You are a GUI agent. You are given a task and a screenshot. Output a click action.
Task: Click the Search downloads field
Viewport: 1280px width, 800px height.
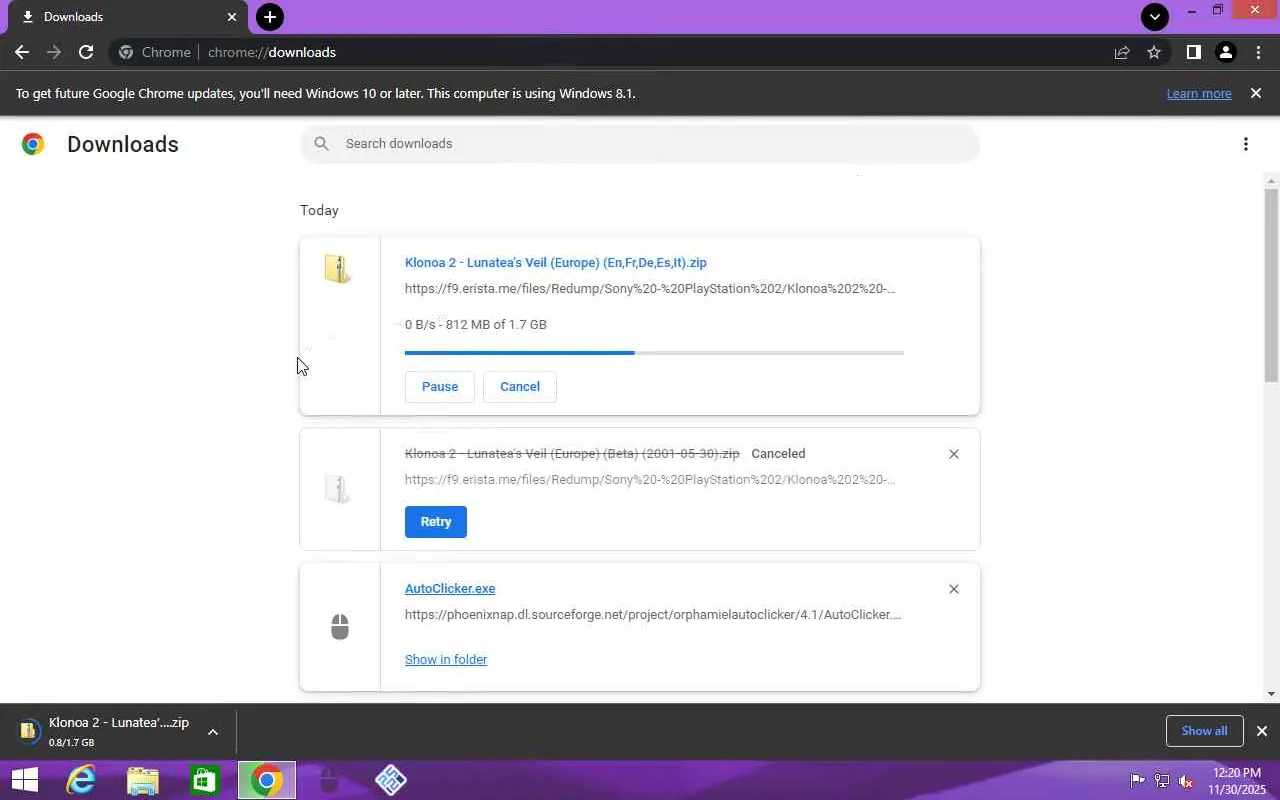640,144
